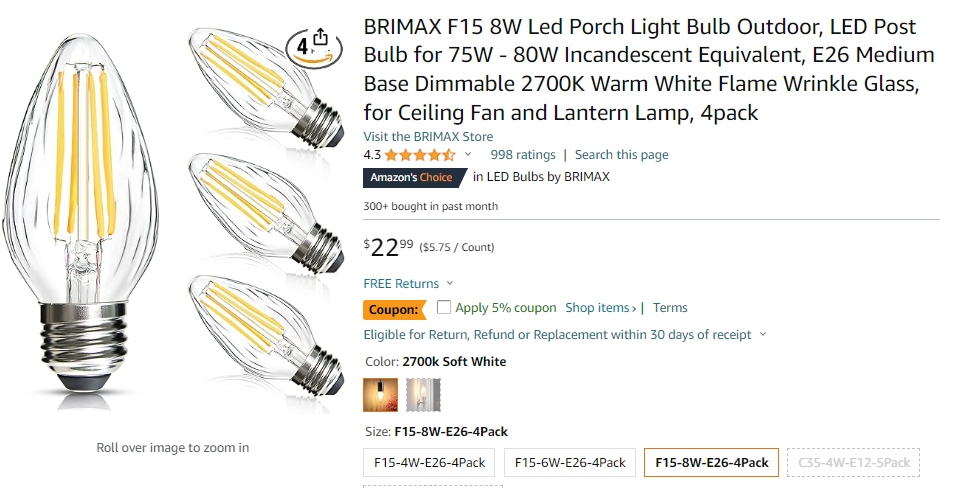Expand the Eligible for Return details

[763, 335]
